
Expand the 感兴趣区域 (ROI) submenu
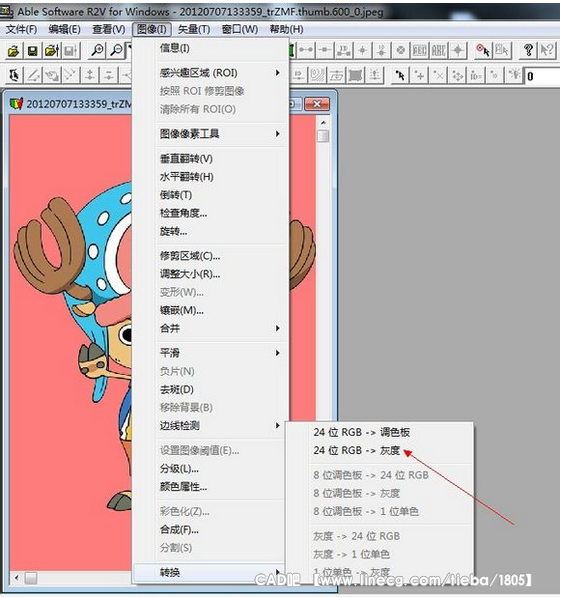pos(220,73)
